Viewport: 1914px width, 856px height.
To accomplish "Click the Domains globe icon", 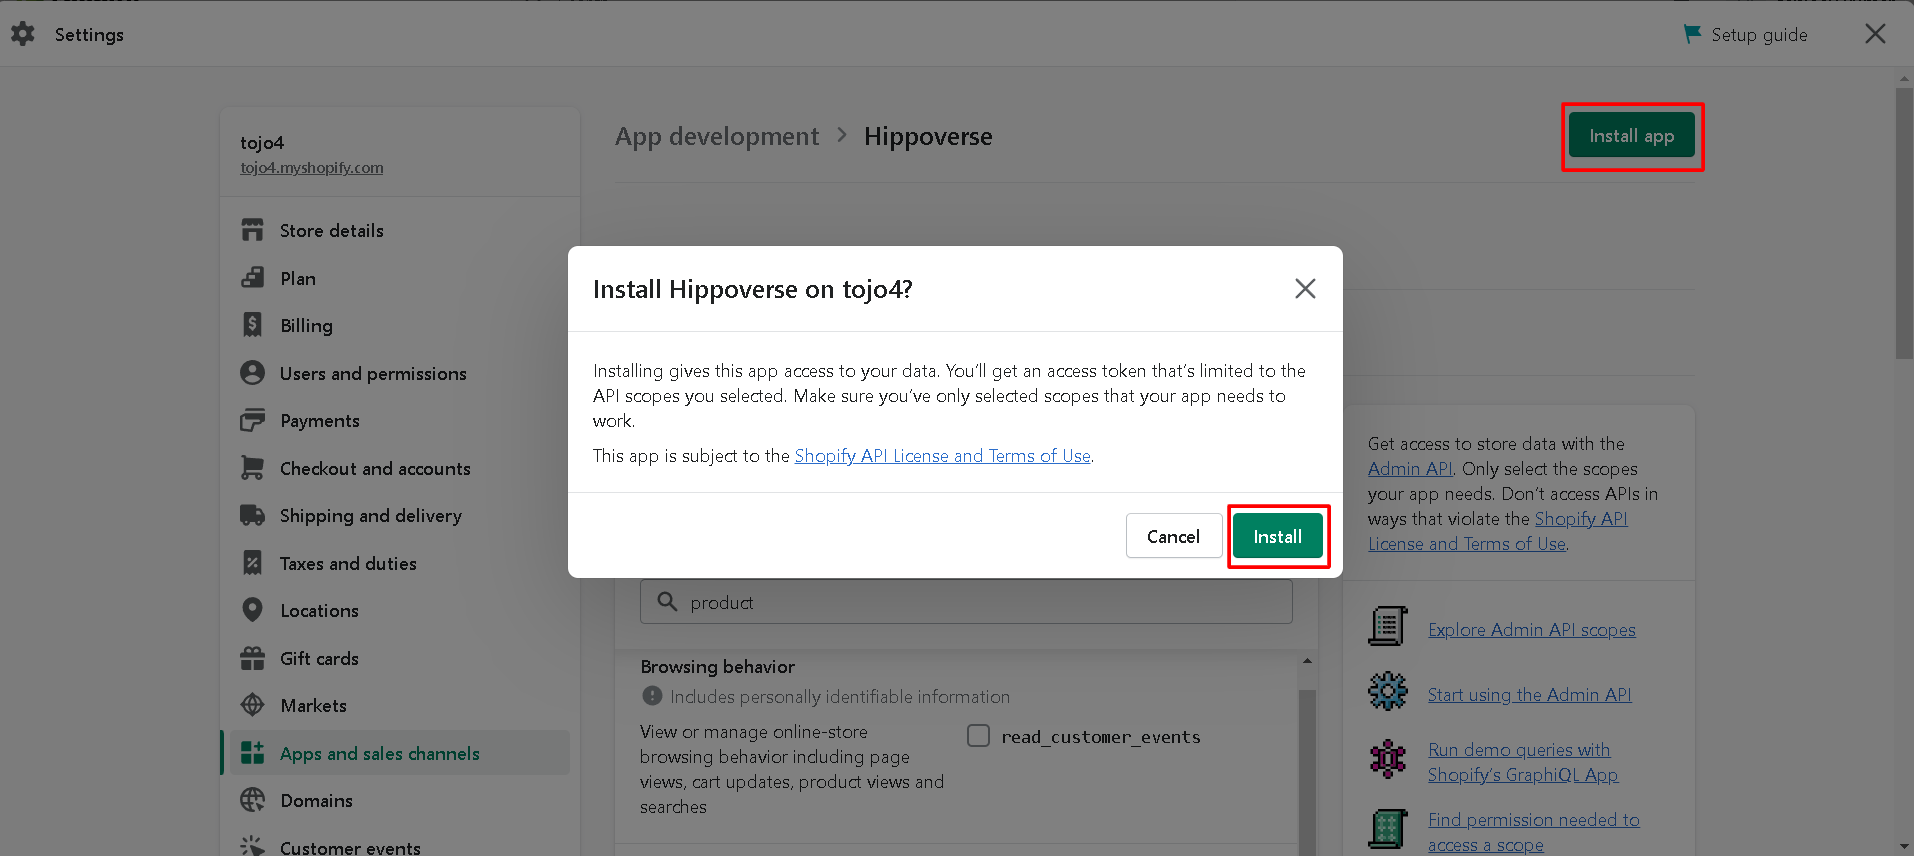I will point(253,800).
